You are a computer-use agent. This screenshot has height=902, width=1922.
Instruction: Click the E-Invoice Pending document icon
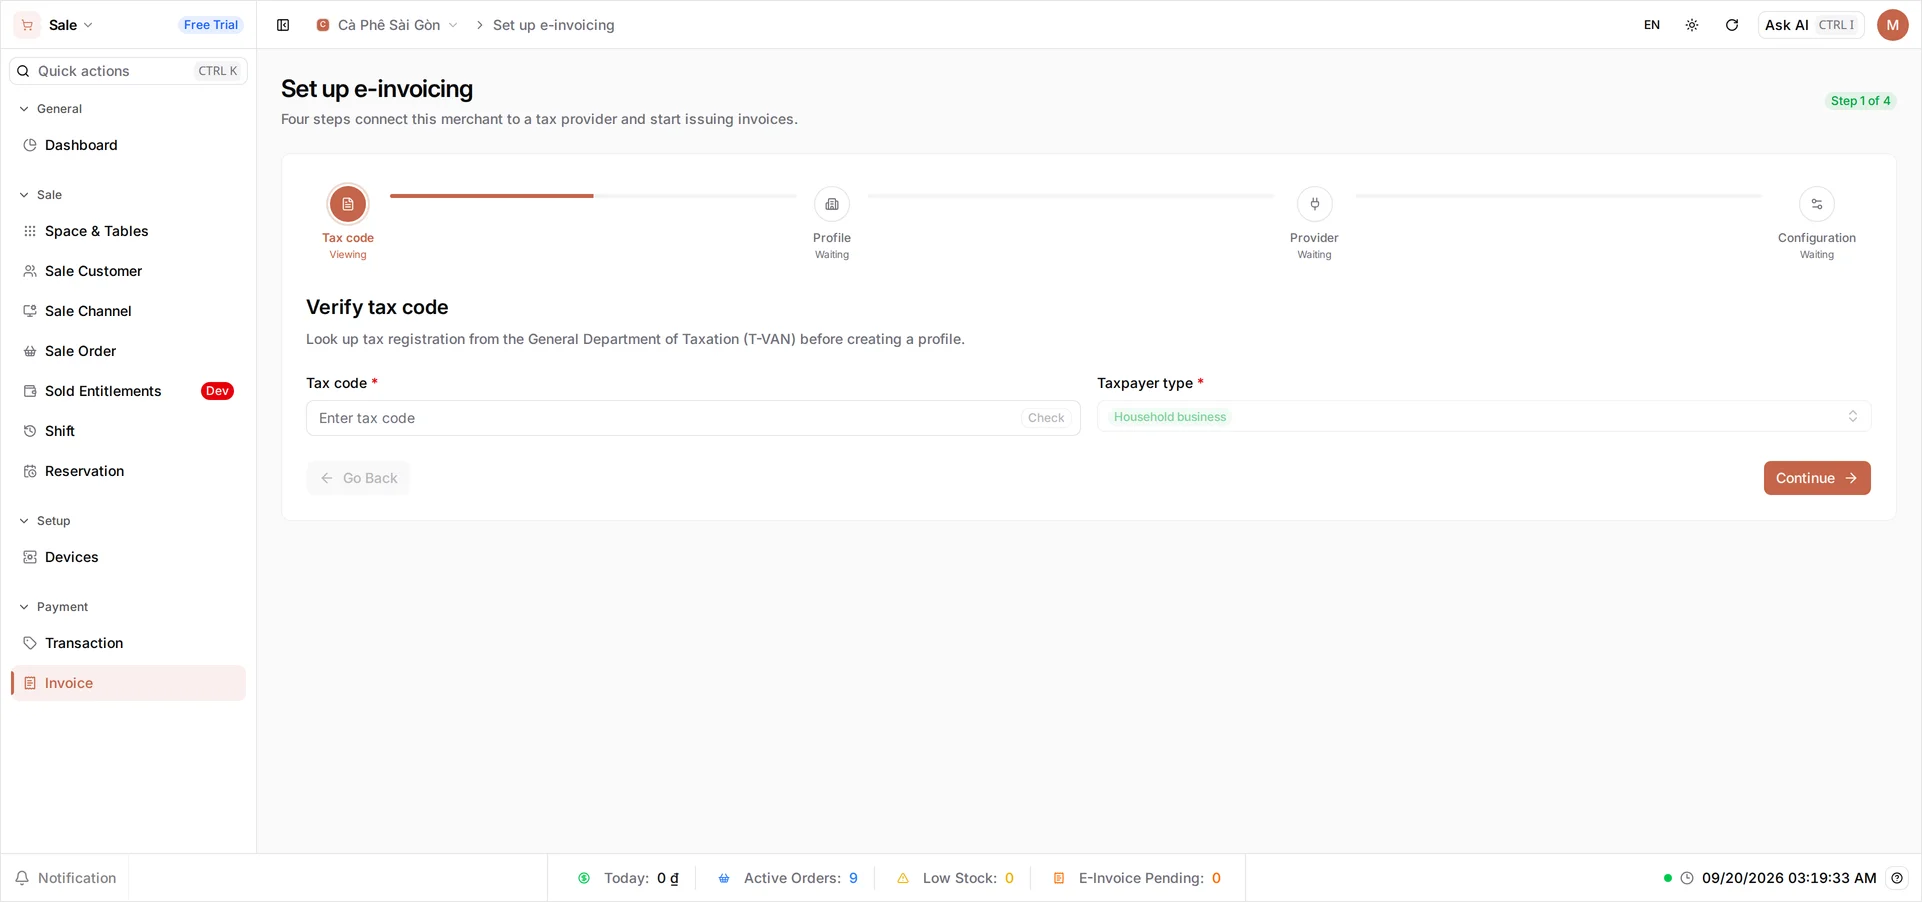pyautogui.click(x=1059, y=878)
